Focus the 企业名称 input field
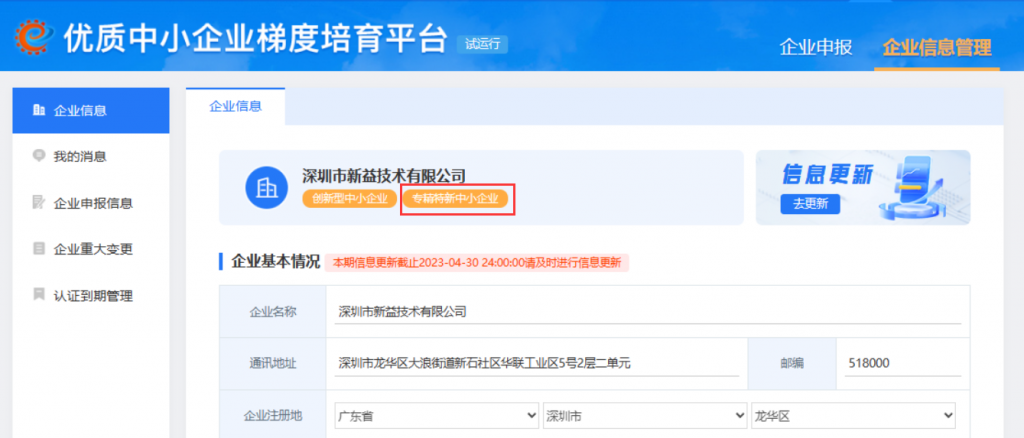Screen dimensions: 1024x438 648,311
